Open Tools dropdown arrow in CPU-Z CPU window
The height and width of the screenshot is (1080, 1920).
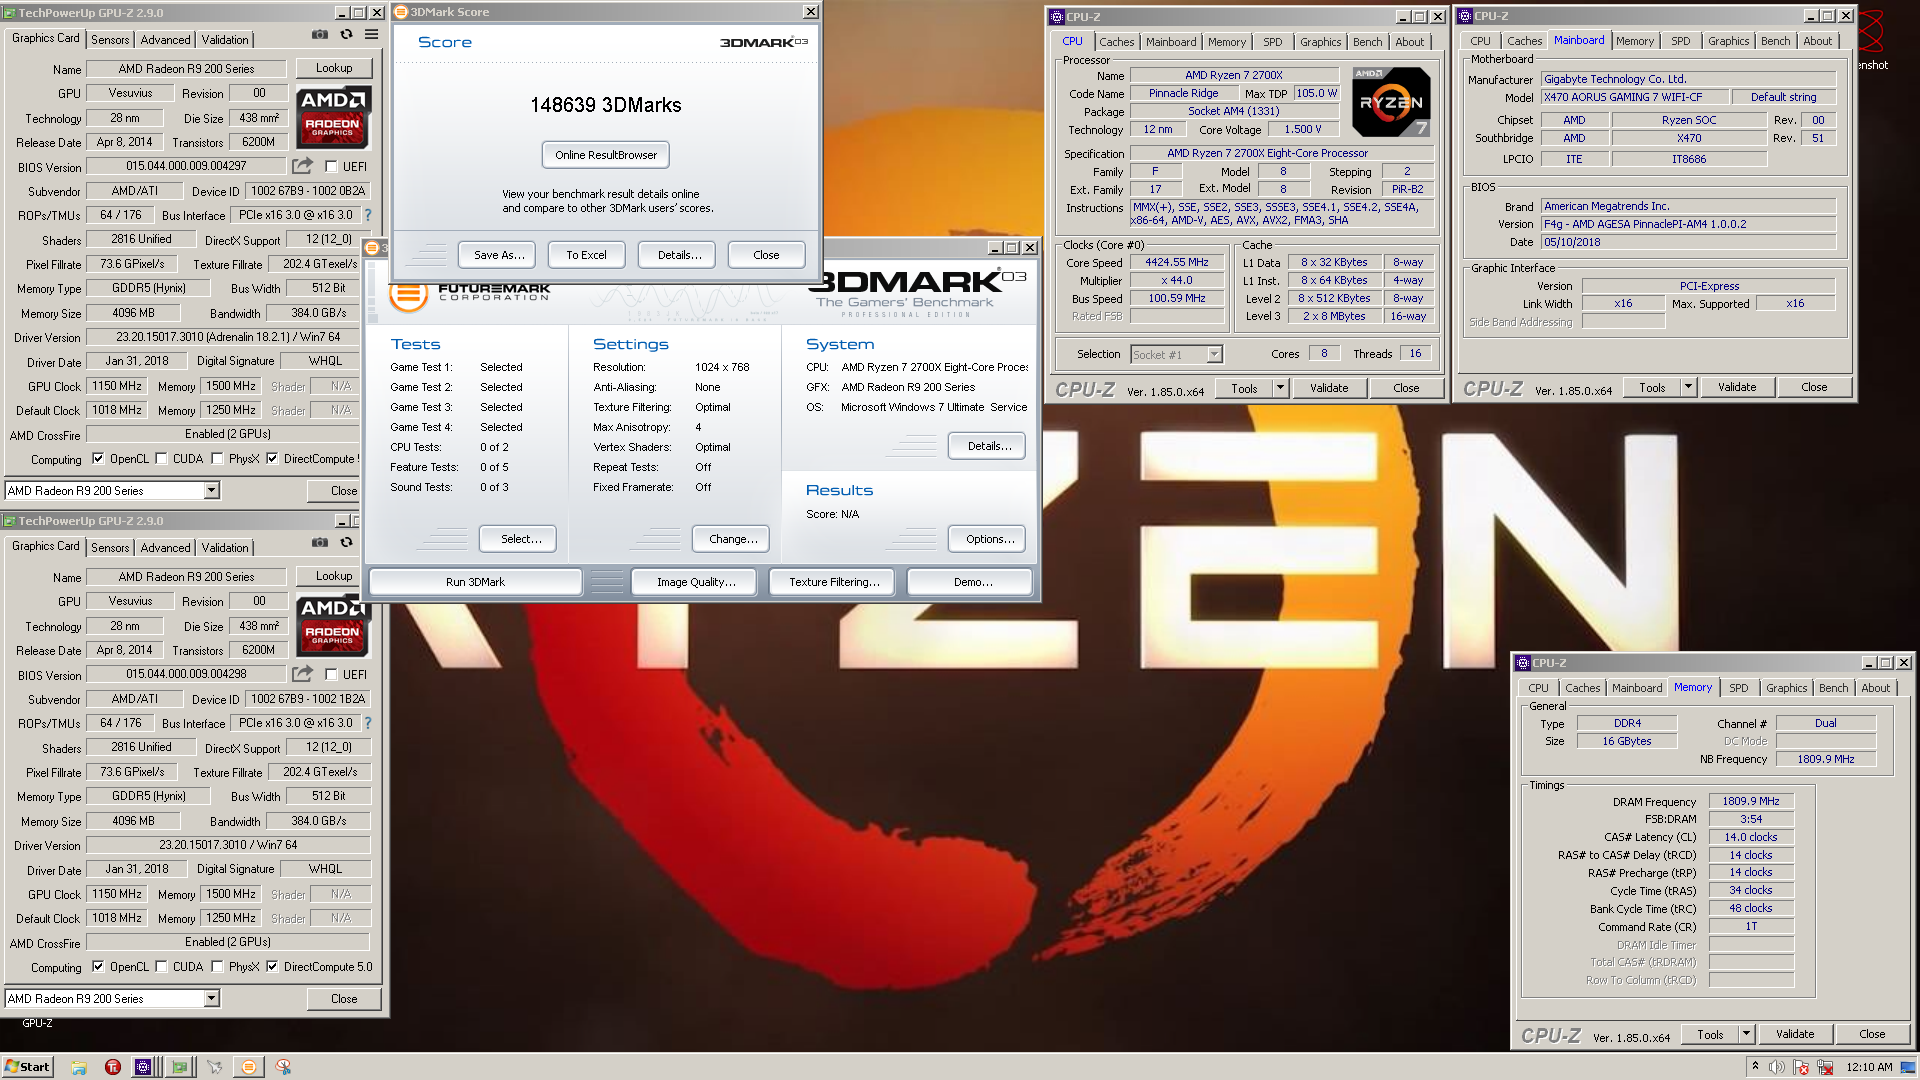(1280, 388)
